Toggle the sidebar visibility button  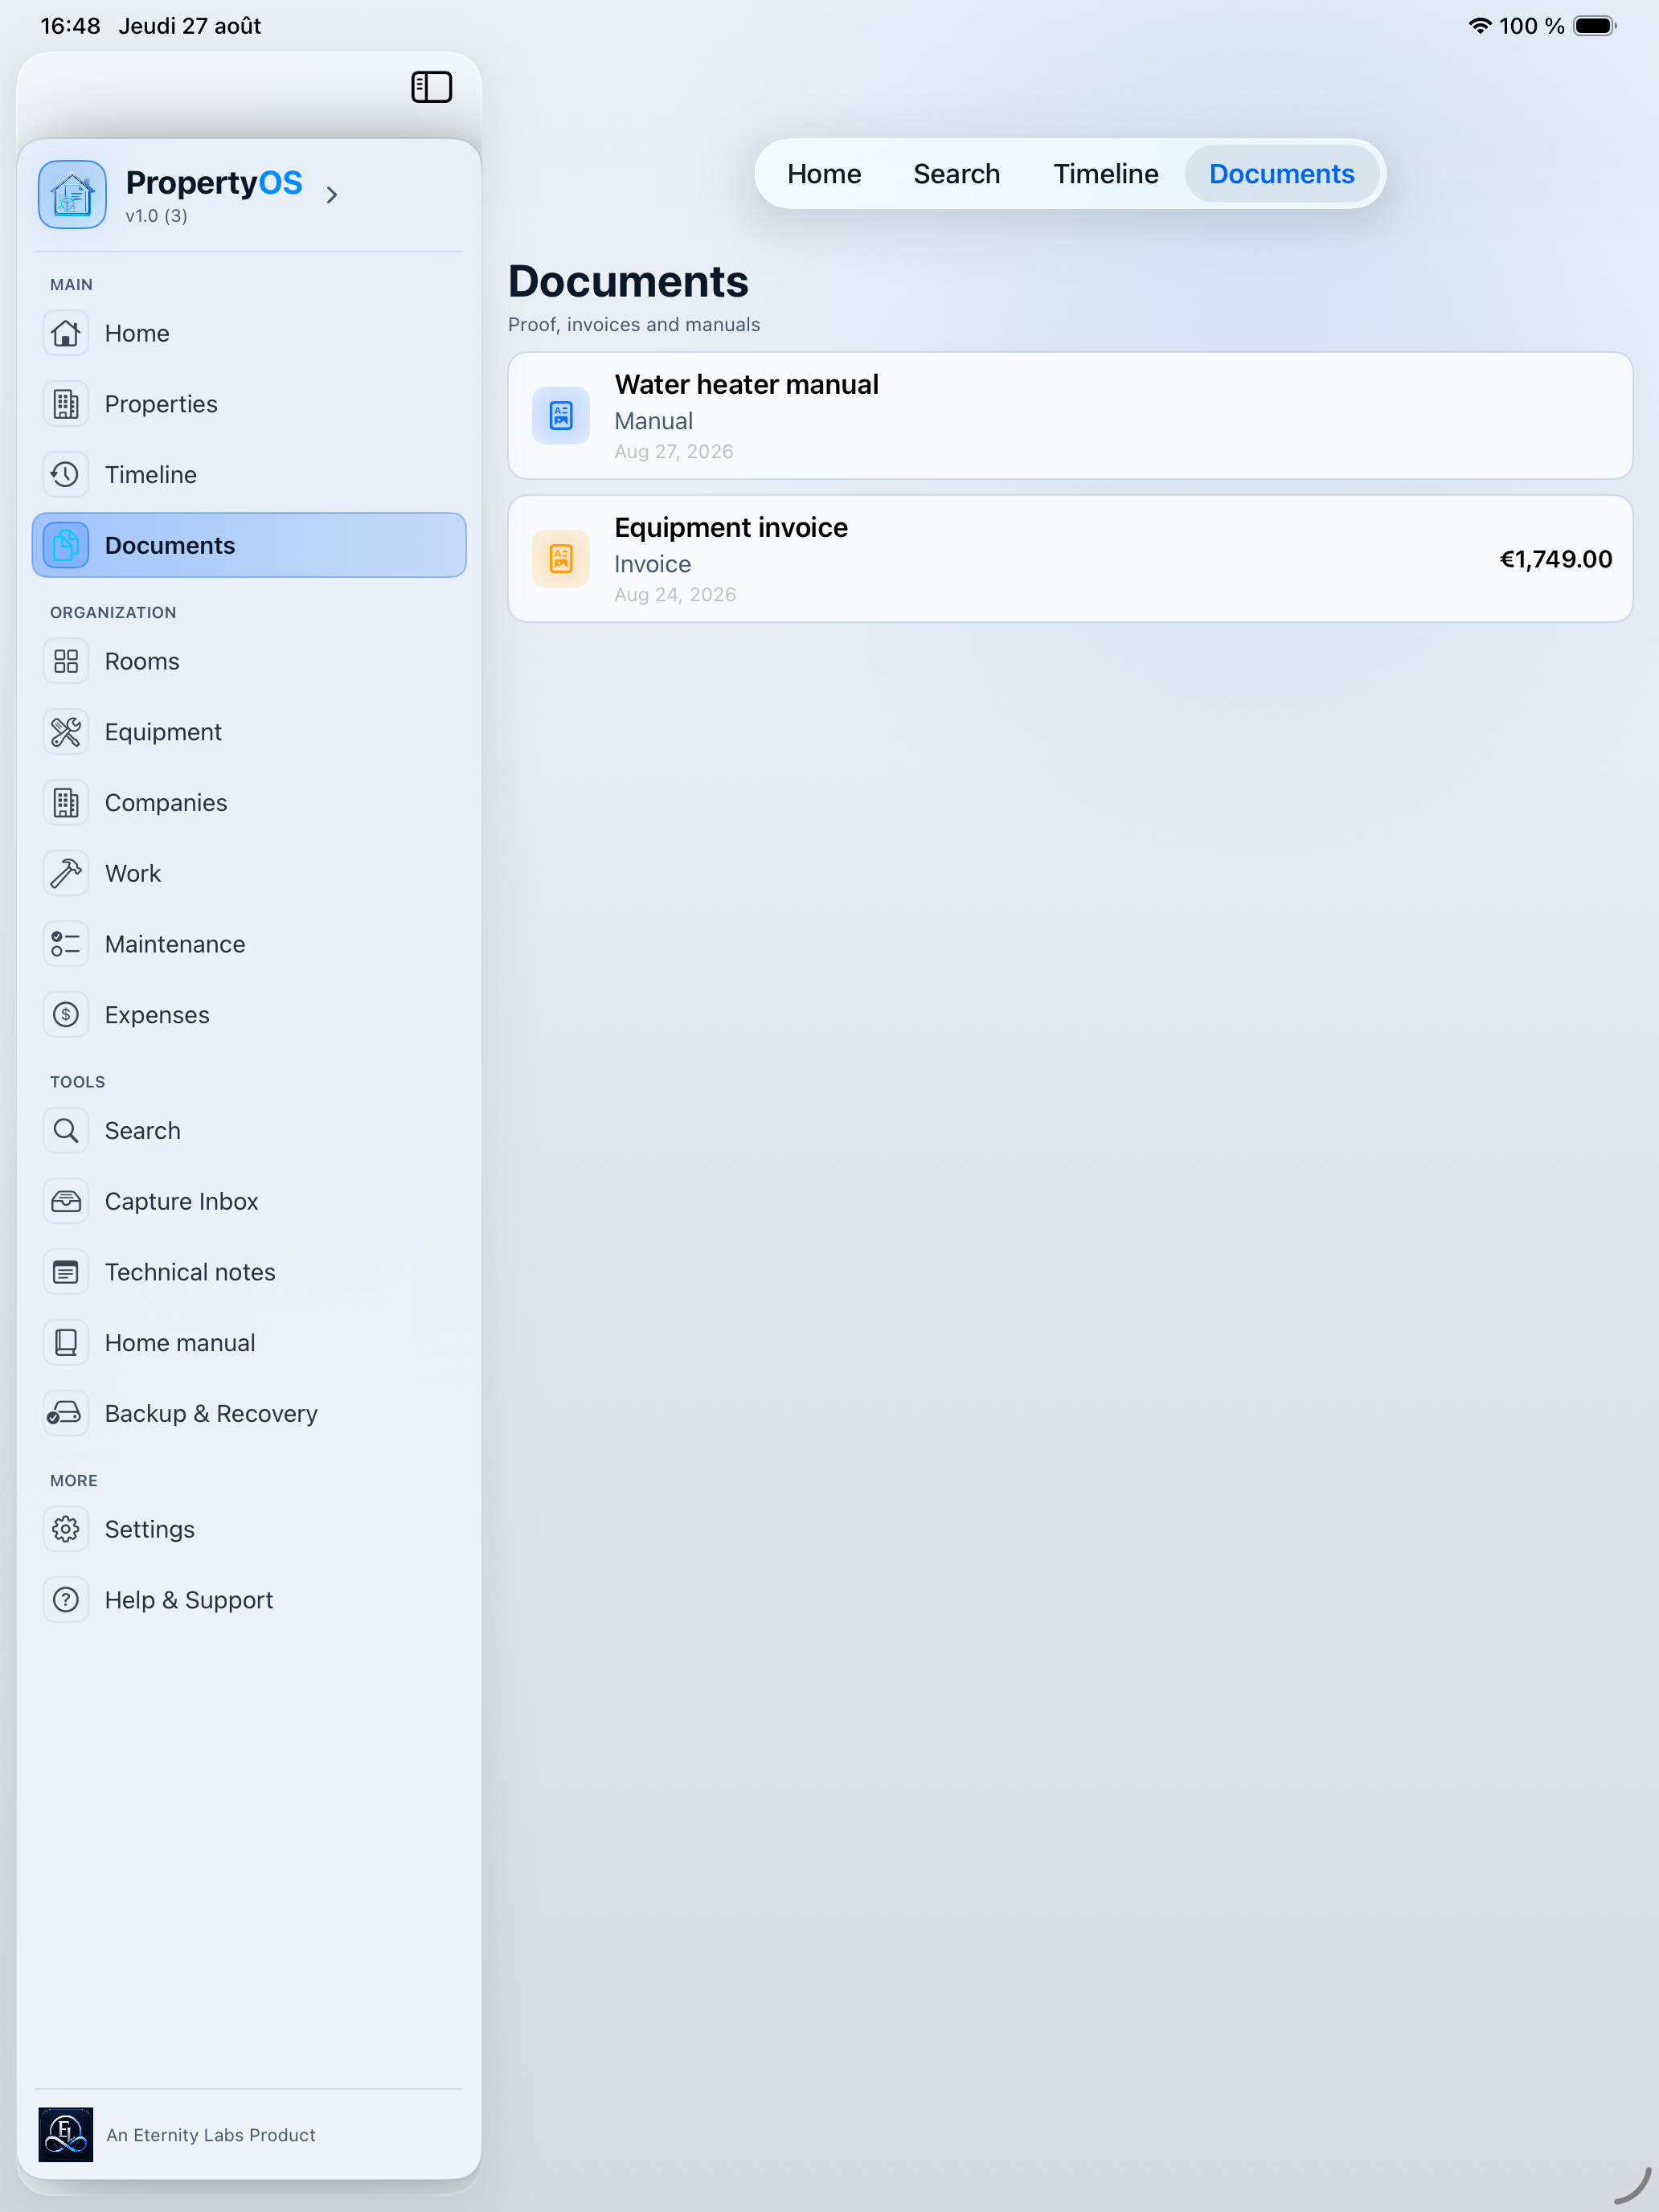tap(431, 87)
